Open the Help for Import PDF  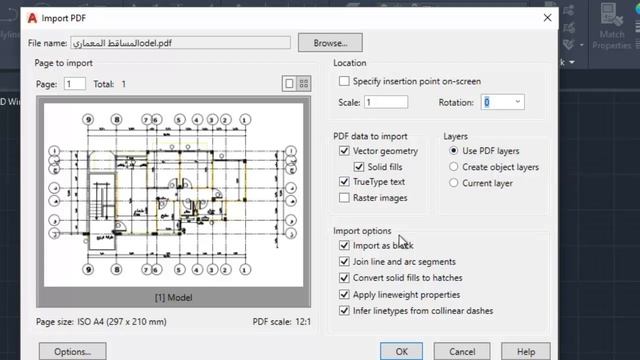[526, 351]
